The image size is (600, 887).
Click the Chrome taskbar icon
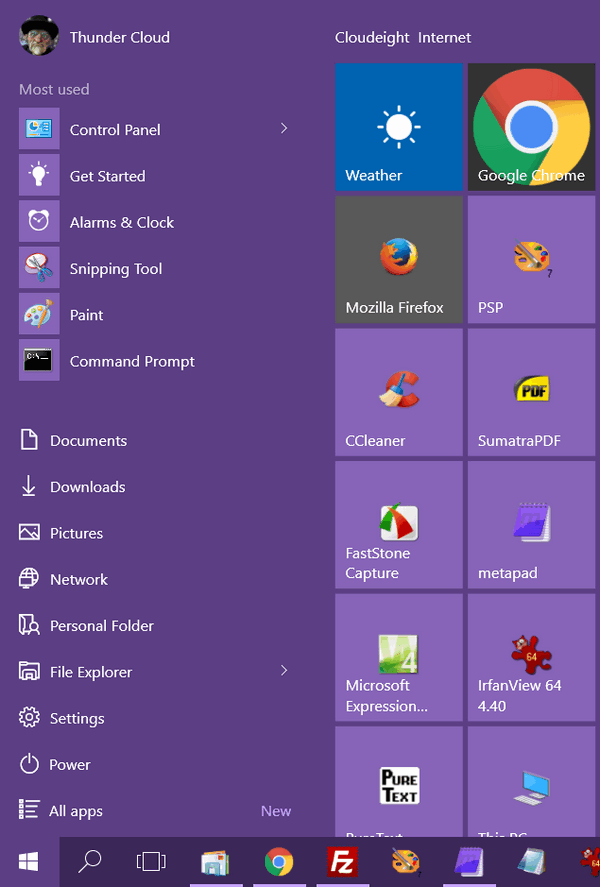coord(279,862)
